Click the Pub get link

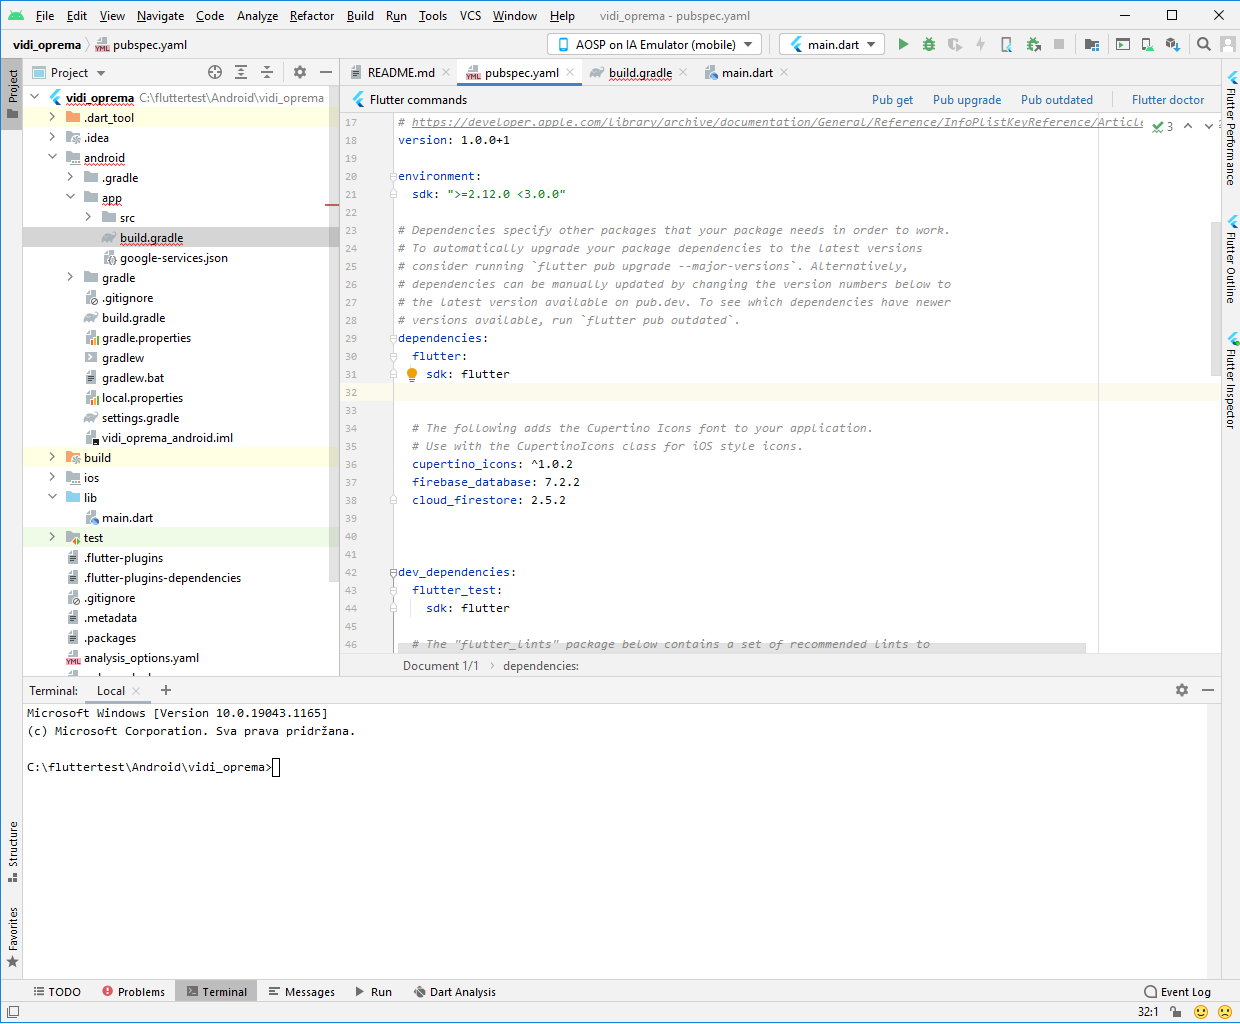(892, 100)
